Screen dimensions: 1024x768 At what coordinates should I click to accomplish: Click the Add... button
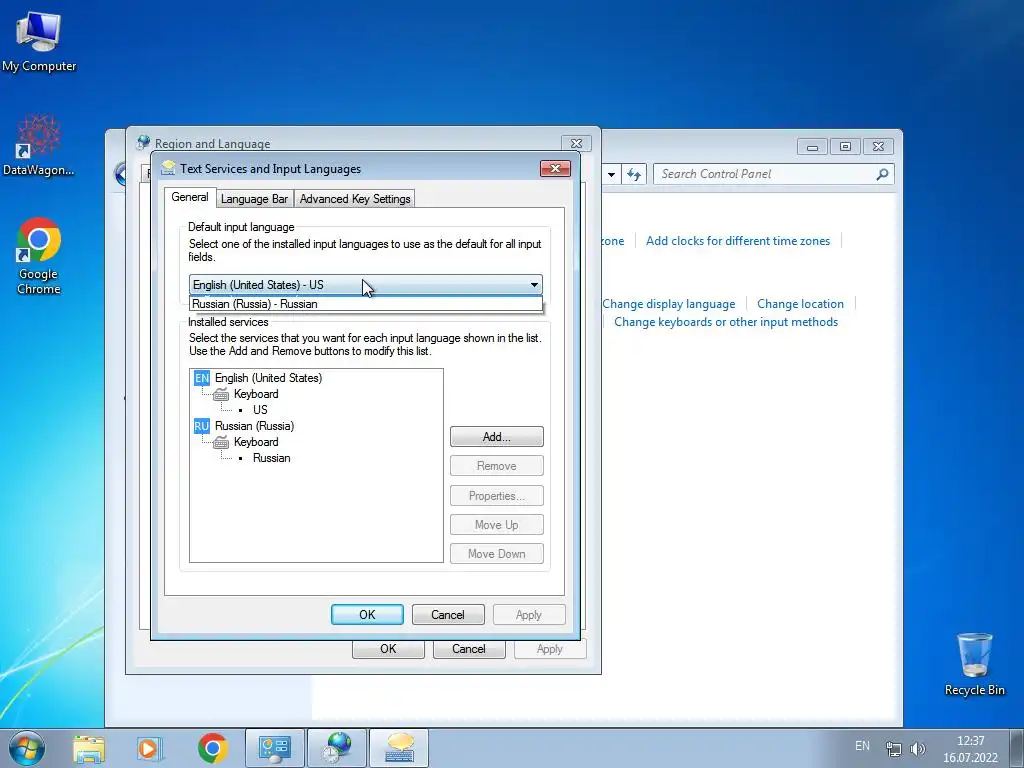tap(496, 437)
